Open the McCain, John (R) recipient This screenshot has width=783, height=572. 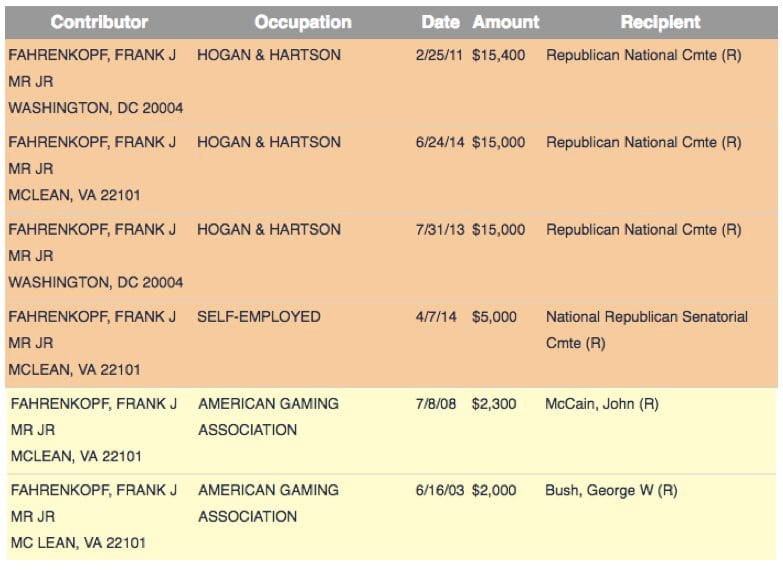click(602, 404)
